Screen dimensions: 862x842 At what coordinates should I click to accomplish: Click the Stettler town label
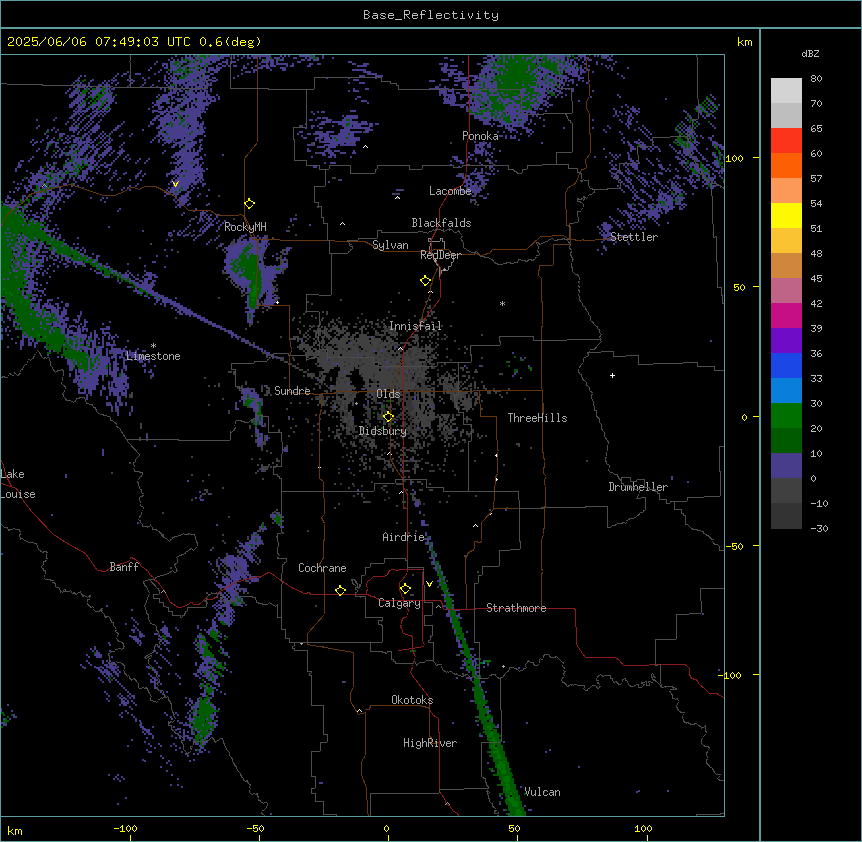click(634, 237)
